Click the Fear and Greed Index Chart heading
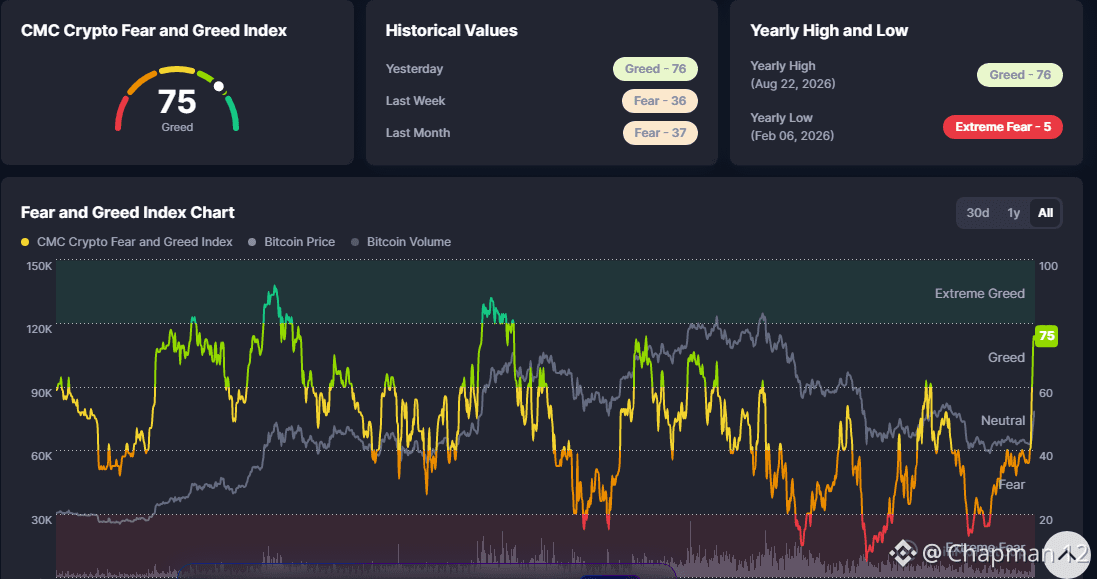 click(x=128, y=213)
